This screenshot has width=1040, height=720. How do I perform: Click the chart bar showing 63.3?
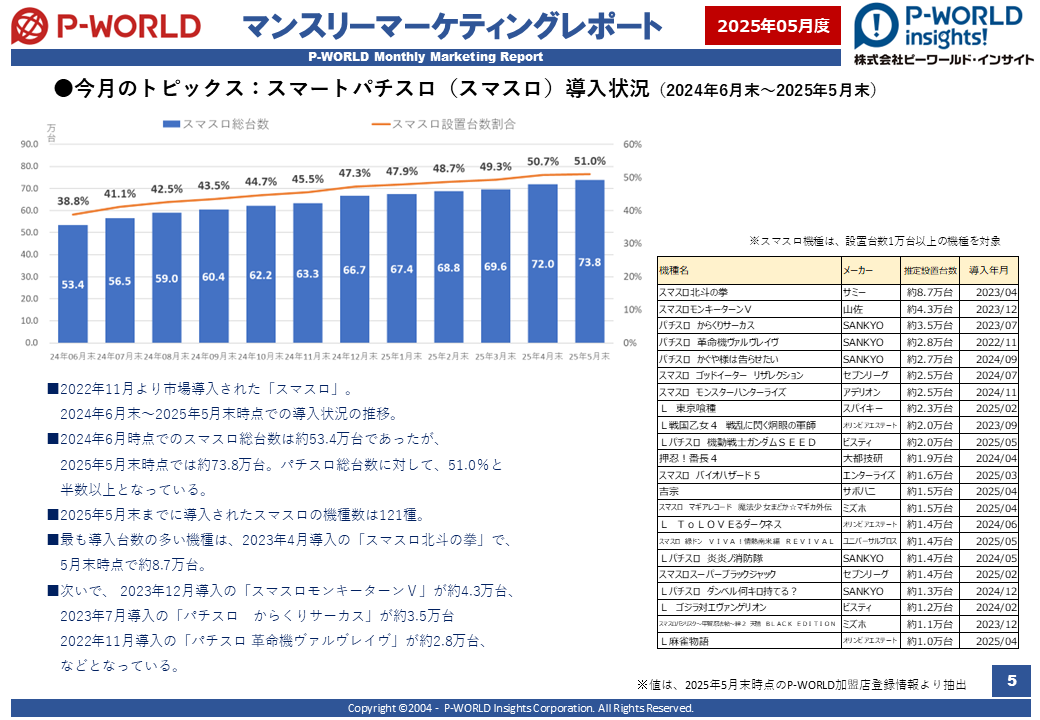pos(308,273)
